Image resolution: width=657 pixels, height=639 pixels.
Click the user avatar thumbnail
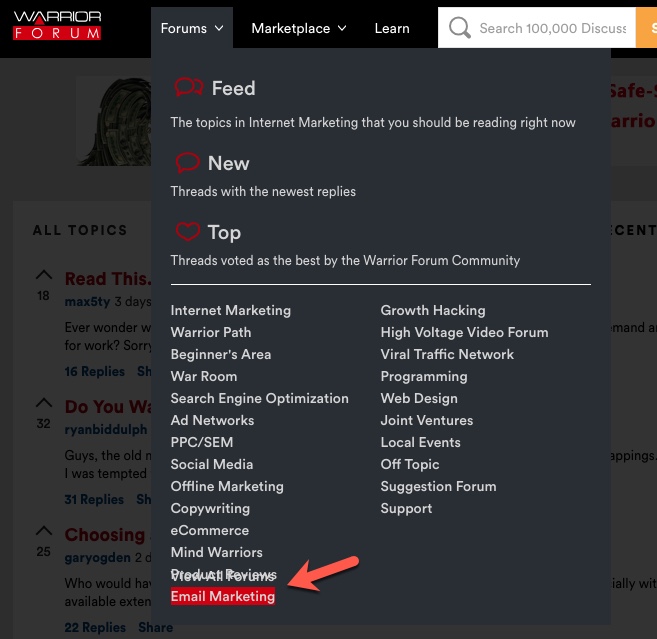(x=114, y=120)
